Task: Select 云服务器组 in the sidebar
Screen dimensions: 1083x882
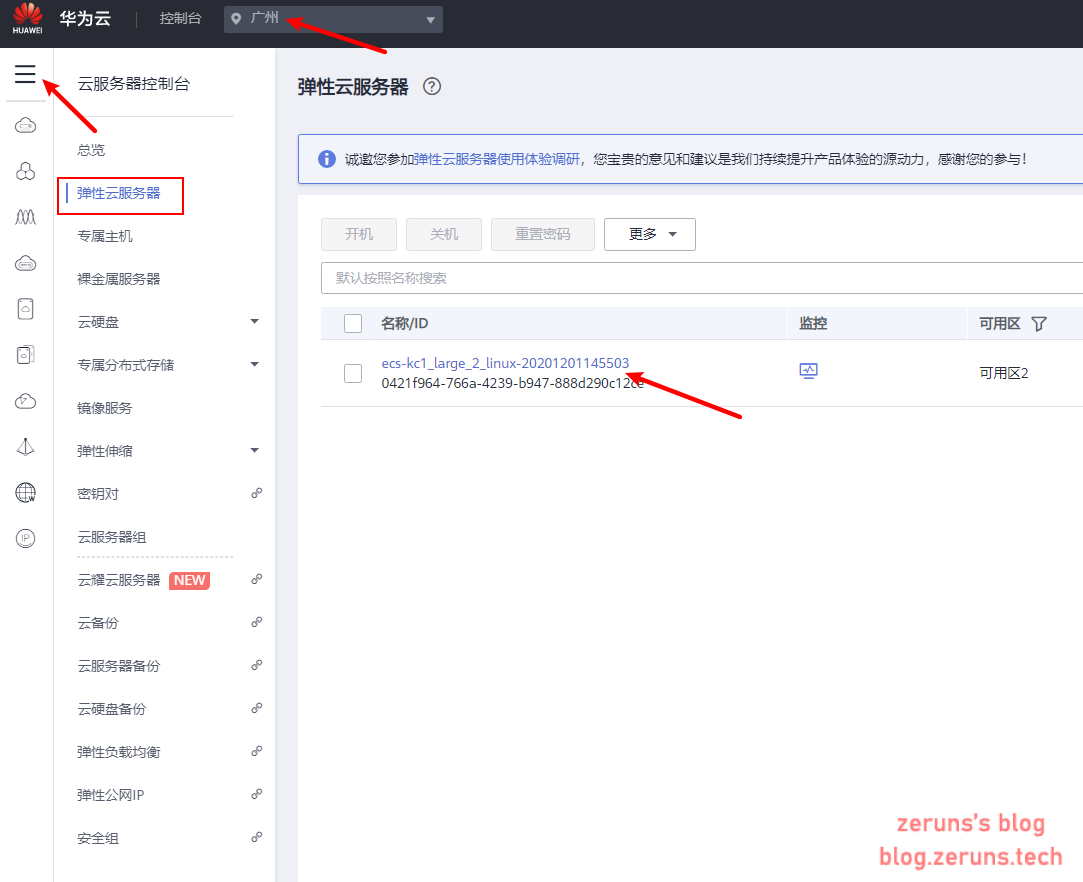Action: pos(112,537)
